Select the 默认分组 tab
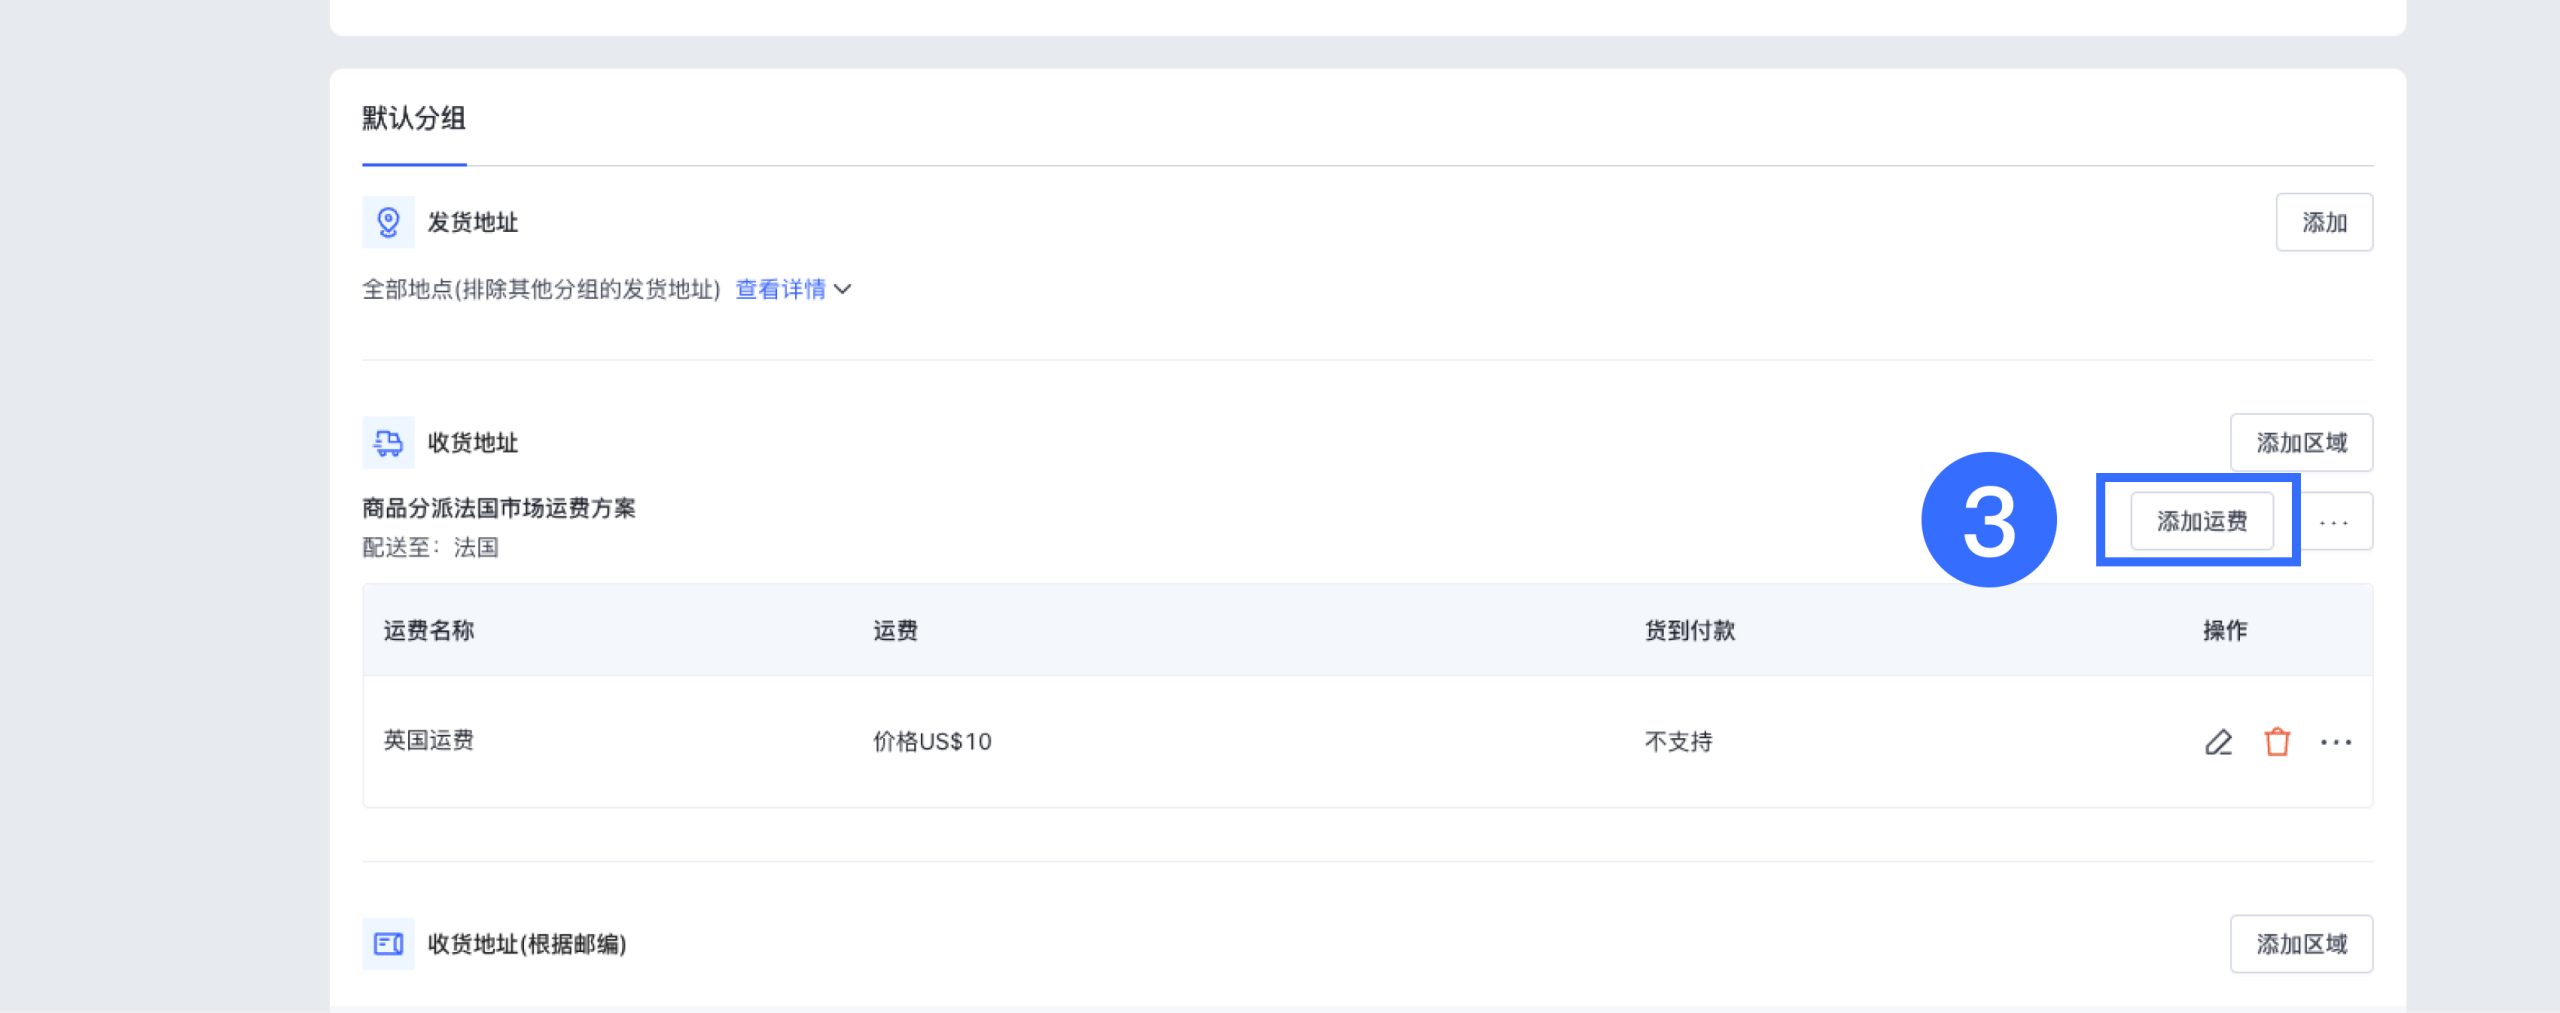 click(x=414, y=119)
